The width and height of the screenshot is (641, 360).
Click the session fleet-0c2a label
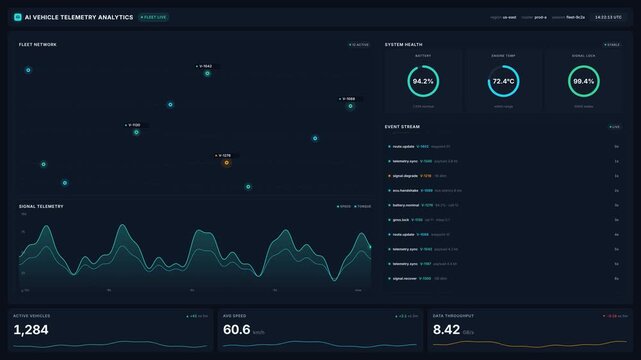[x=568, y=18]
